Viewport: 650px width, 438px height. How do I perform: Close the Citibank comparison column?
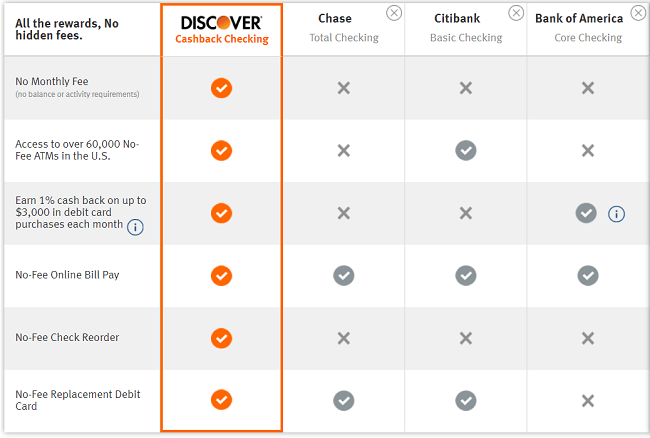pyautogui.click(x=516, y=13)
